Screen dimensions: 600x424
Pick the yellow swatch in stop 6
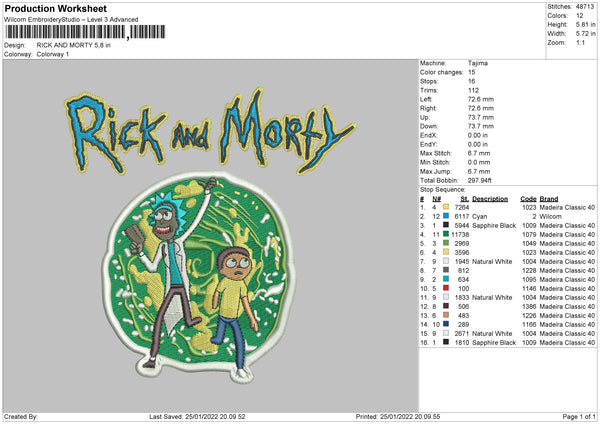coord(446,252)
